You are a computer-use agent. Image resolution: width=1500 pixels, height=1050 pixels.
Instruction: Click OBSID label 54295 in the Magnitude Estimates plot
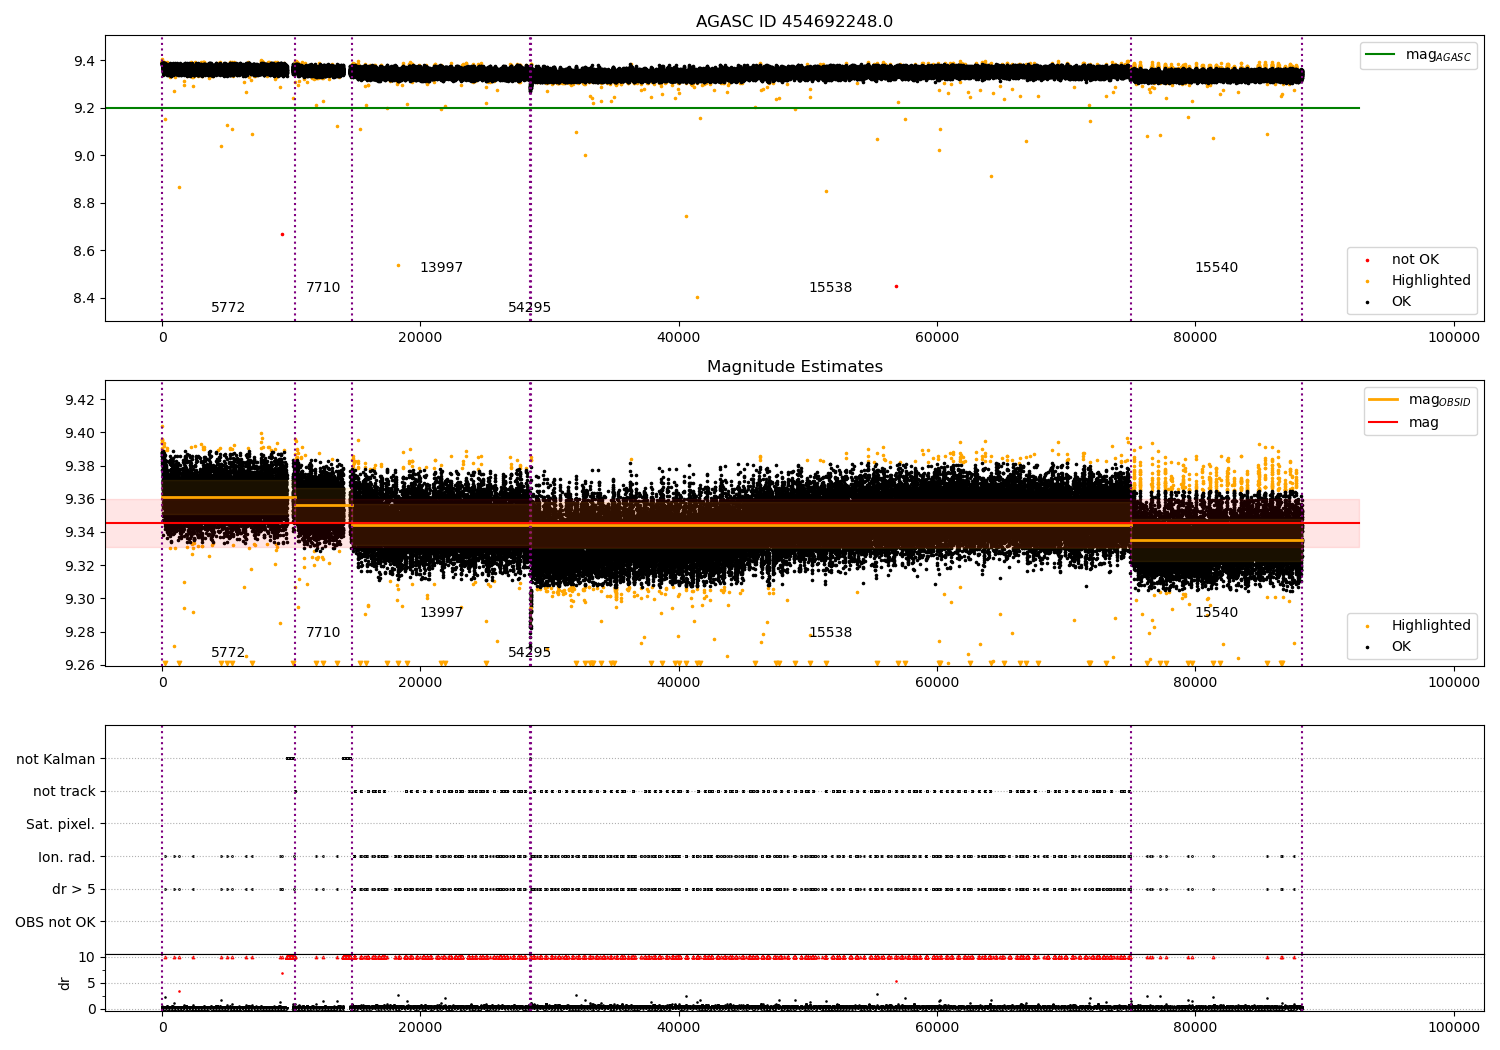(x=529, y=653)
